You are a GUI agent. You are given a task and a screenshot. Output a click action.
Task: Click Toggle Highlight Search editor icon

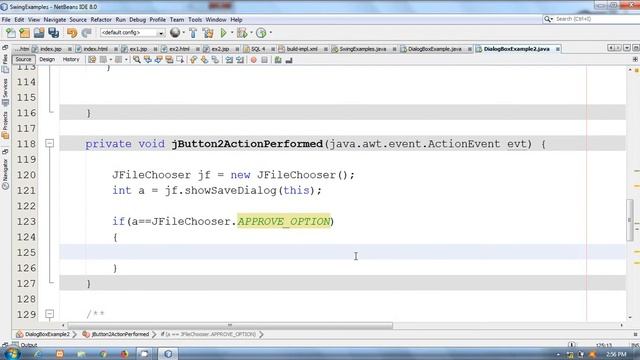[x=169, y=60]
